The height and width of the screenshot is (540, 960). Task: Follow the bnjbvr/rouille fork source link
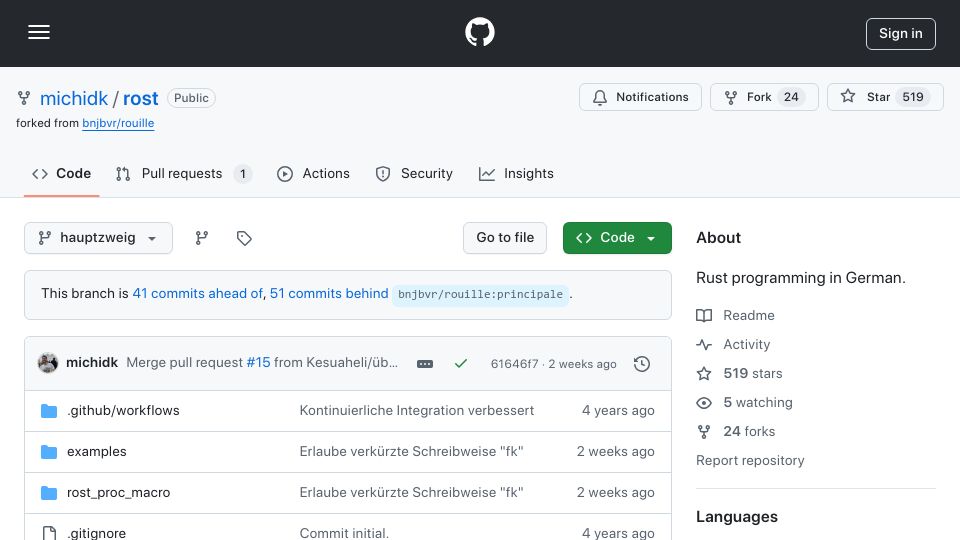(x=118, y=123)
